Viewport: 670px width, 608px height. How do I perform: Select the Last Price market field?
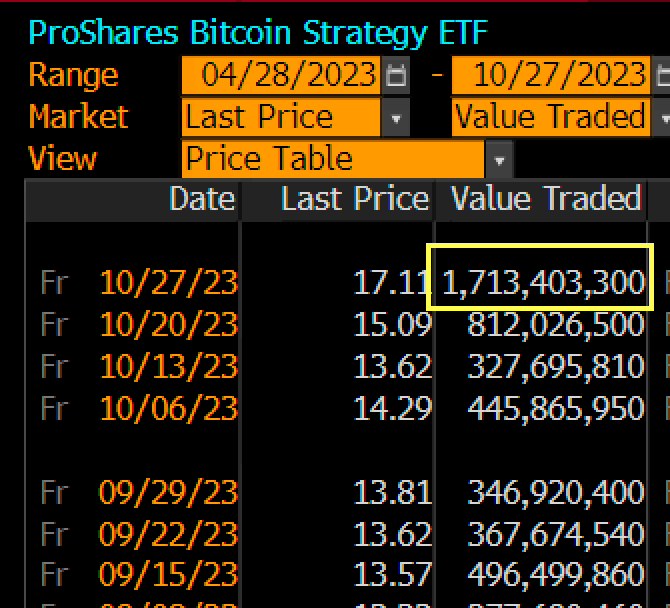281,117
